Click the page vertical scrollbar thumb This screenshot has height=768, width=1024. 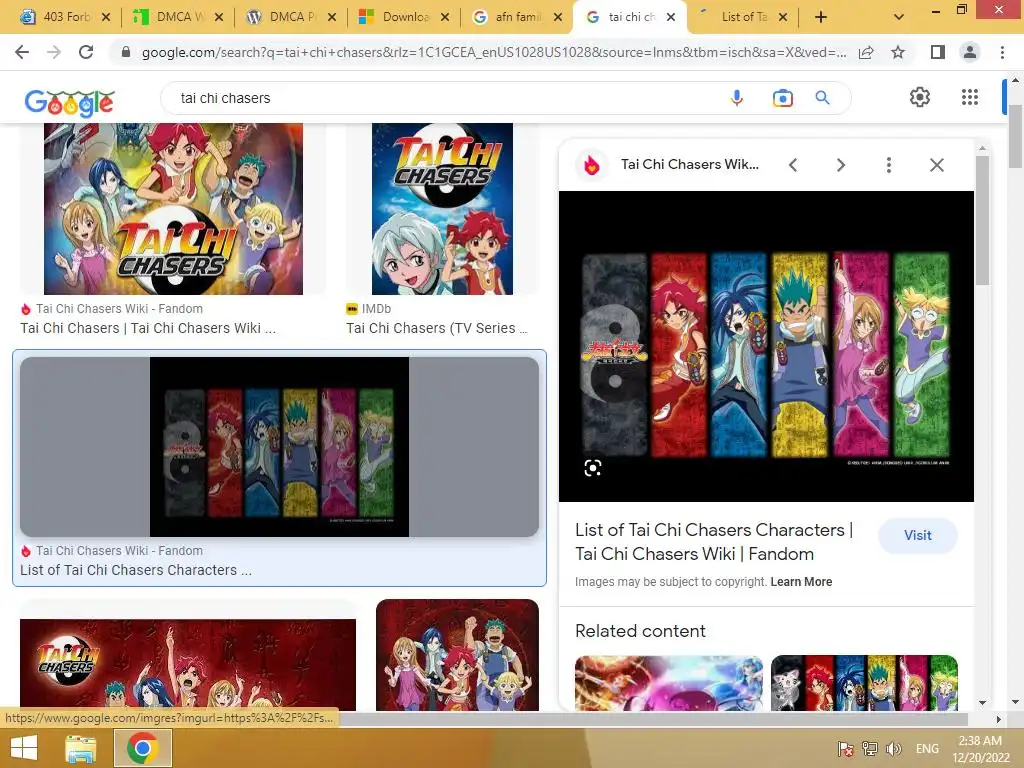click(1015, 135)
